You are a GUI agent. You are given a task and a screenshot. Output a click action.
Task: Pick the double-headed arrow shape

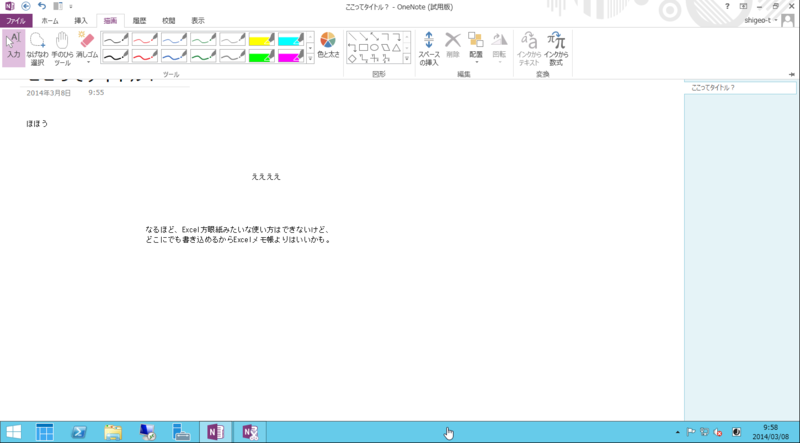374,36
